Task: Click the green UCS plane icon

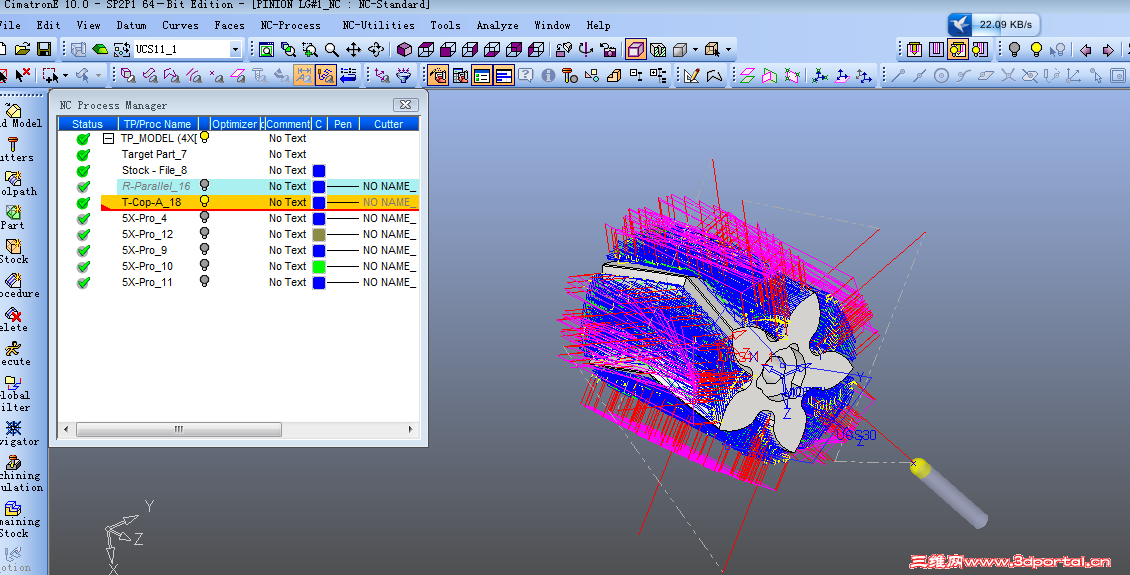Action: click(100, 49)
